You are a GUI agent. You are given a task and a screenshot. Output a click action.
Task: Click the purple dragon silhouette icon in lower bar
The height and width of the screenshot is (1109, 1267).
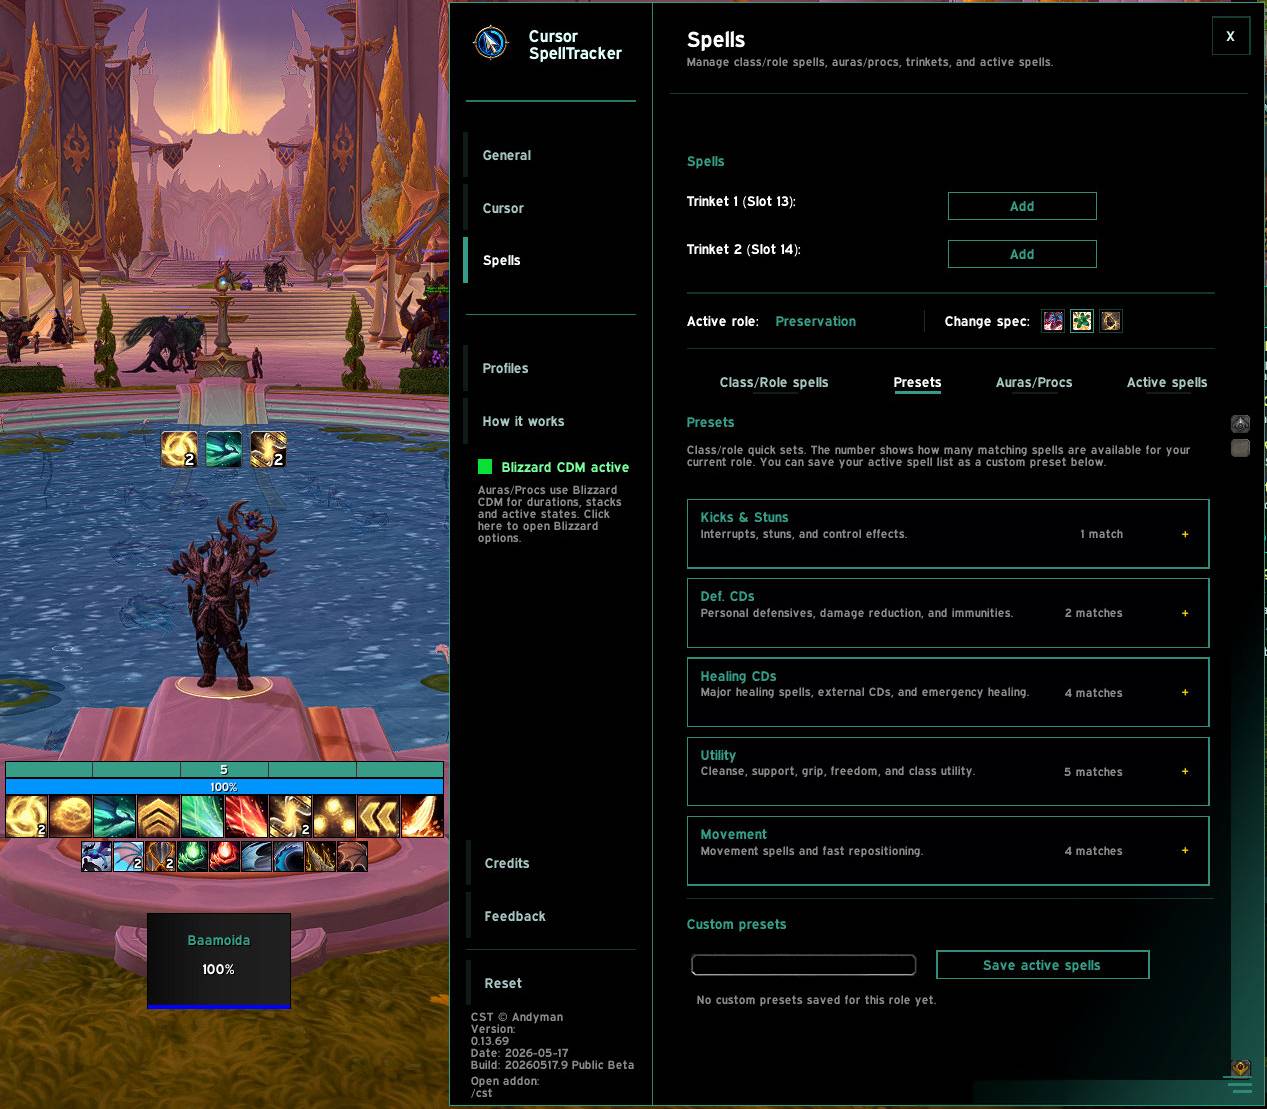tap(96, 857)
